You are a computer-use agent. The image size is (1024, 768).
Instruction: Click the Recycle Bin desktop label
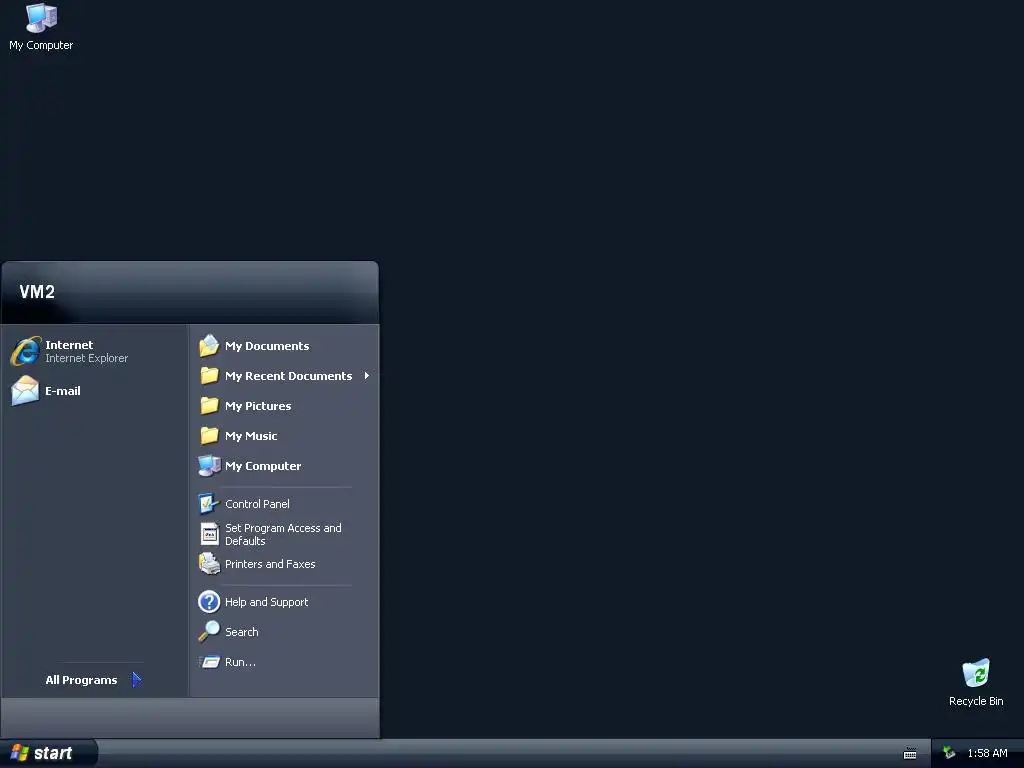pyautogui.click(x=976, y=701)
